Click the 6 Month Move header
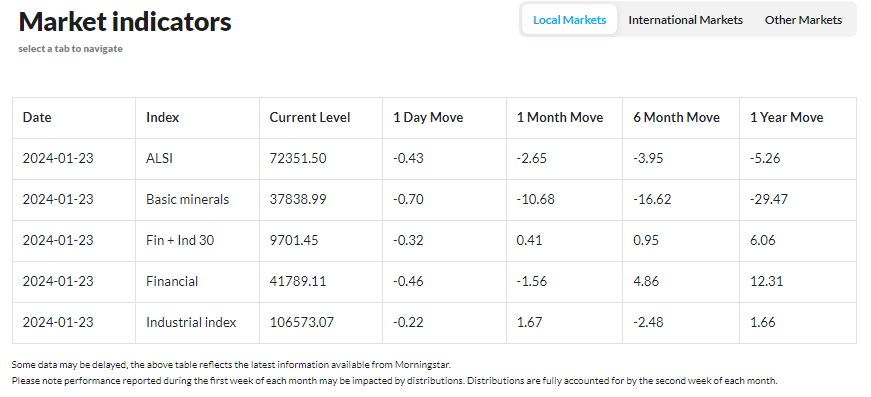Screen dimensions: 871x397 click(x=676, y=118)
